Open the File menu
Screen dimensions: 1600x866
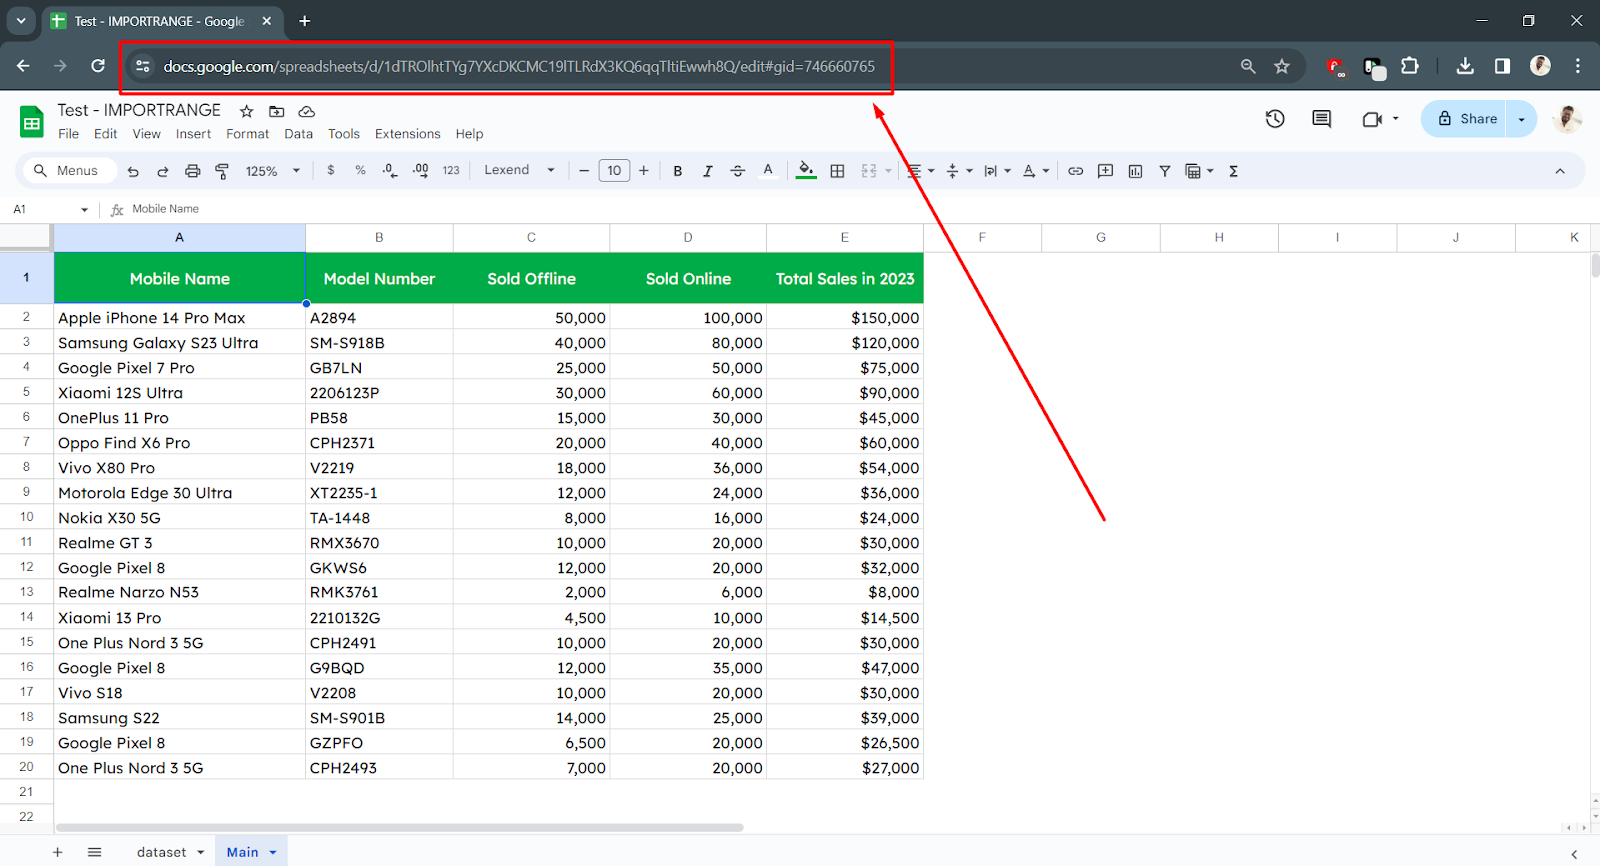68,134
